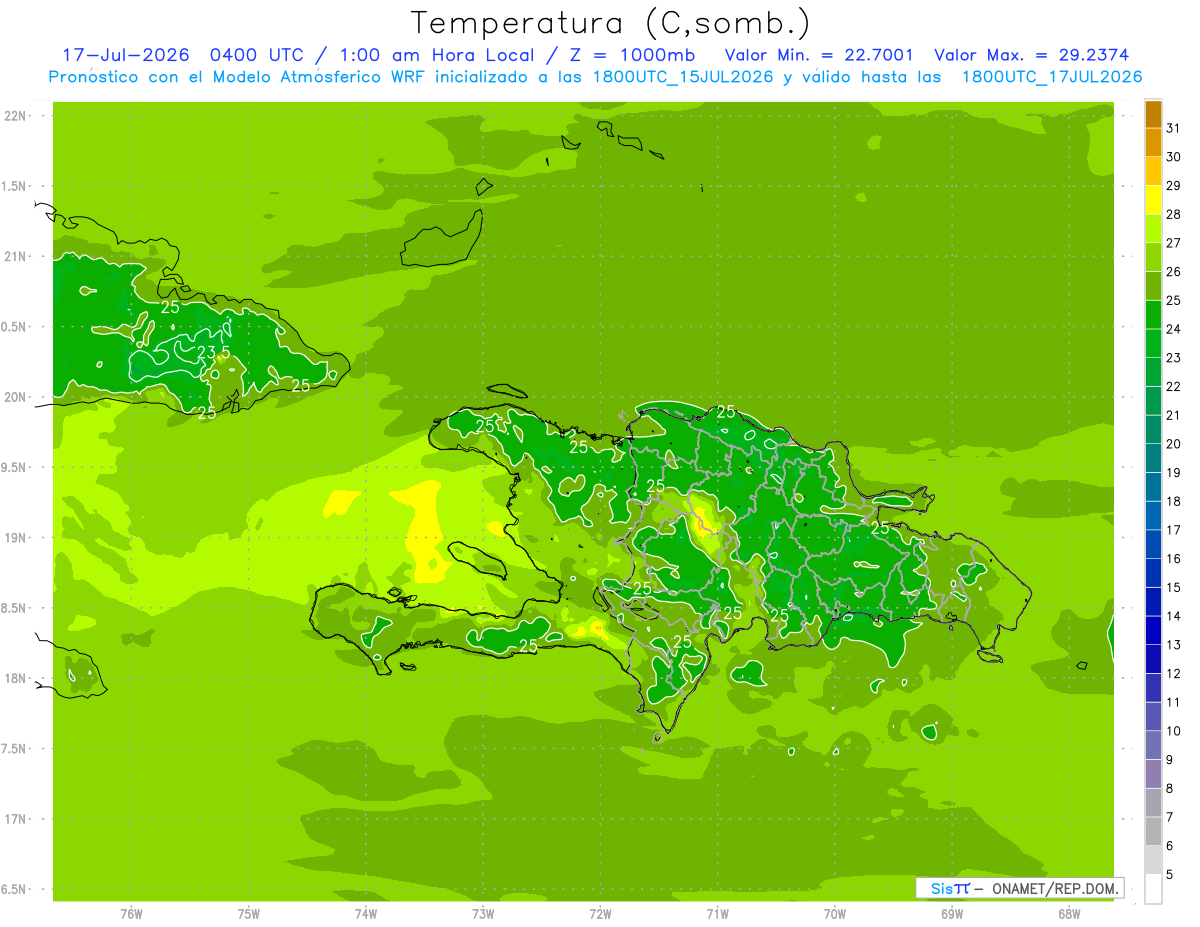Image resolution: width=1200 pixels, height=927 pixels.
Task: Click the "18N" latitude axis label
Action: pyautogui.click(x=14, y=678)
